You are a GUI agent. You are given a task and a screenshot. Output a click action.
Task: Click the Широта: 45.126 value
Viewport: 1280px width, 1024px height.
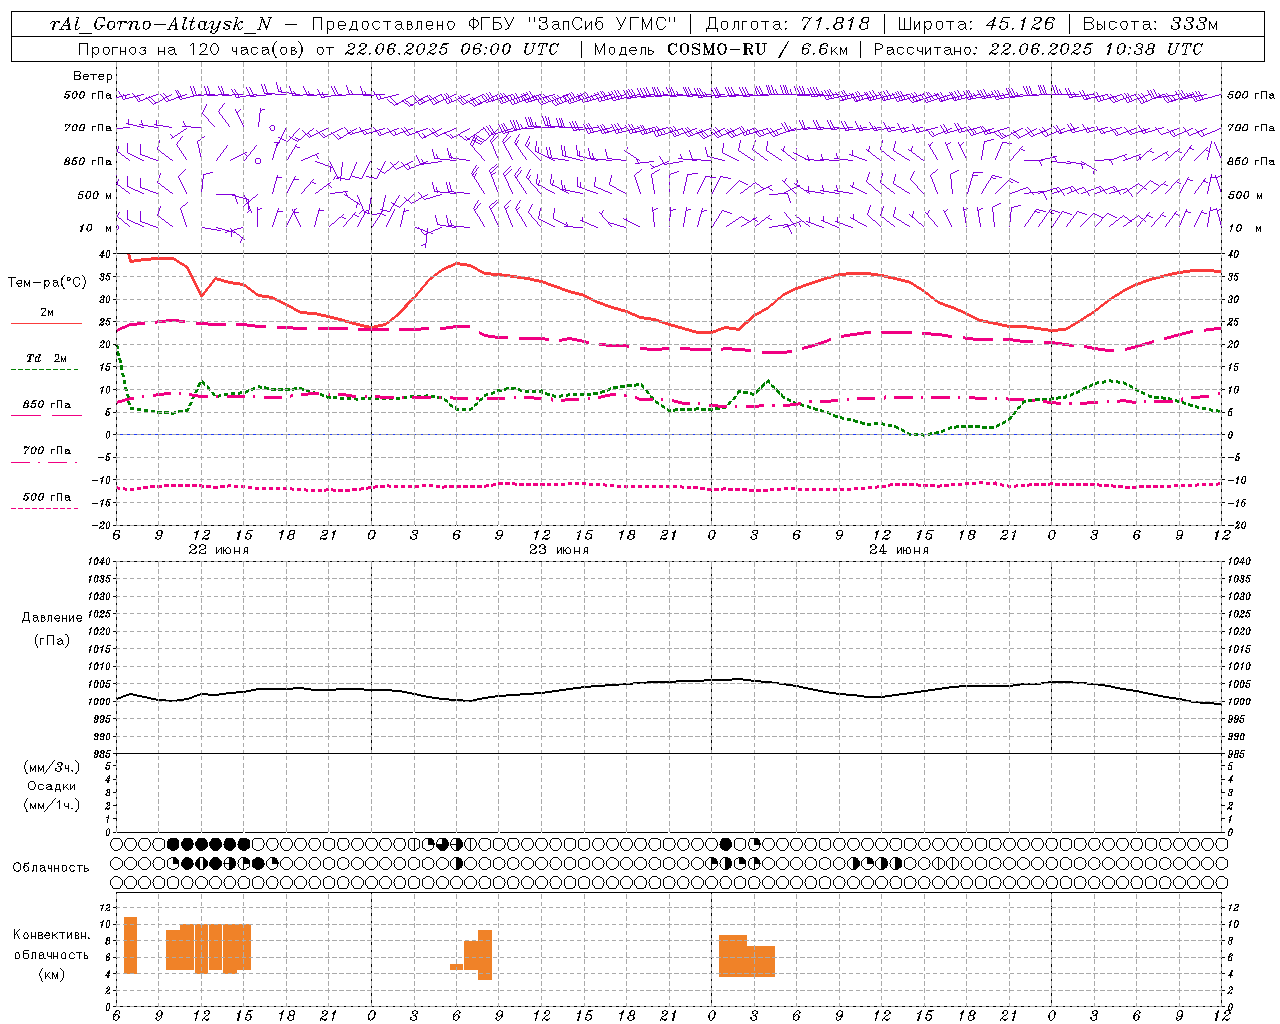[975, 24]
